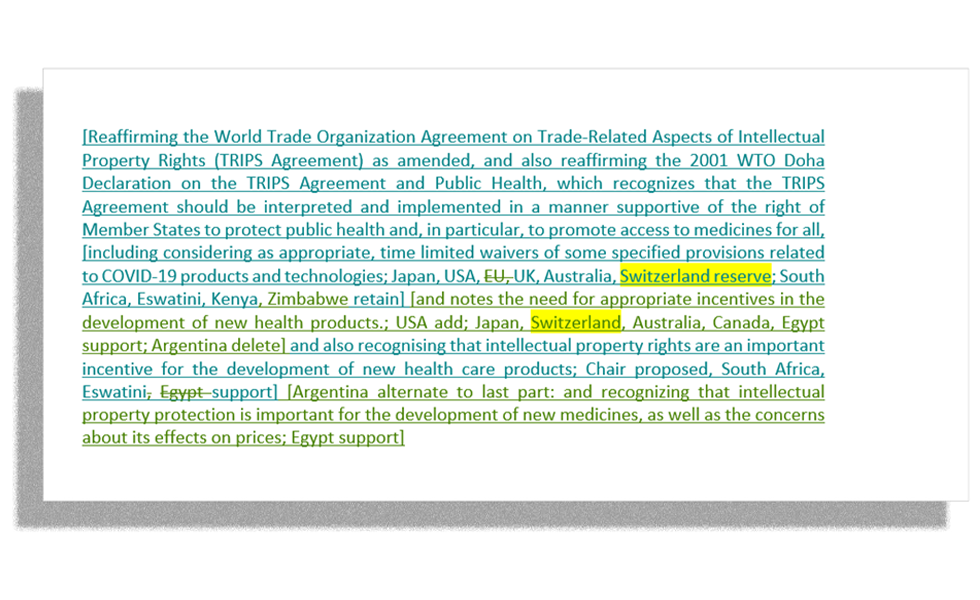
Task: Click 'Member States' at the line start
Action: tap(142, 229)
